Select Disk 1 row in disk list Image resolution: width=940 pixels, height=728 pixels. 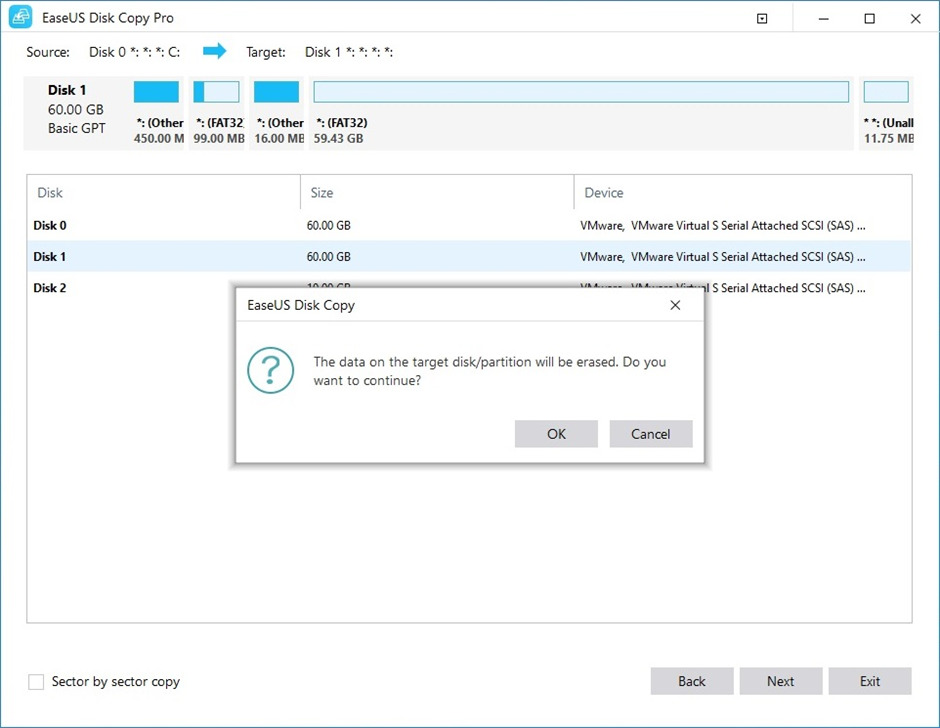[x=468, y=257]
